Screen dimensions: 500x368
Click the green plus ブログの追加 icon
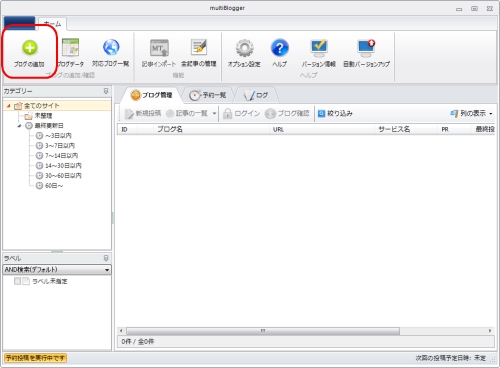(30, 48)
